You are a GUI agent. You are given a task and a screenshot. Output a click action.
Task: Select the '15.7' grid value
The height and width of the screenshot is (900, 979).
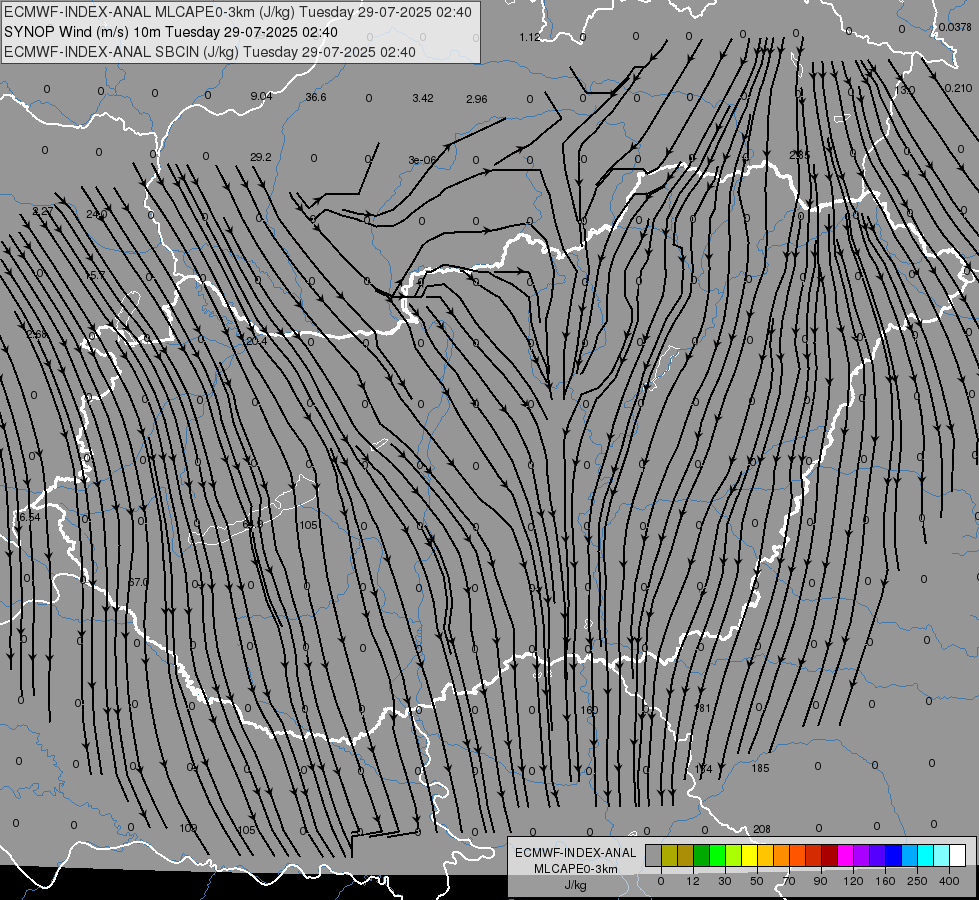point(96,275)
